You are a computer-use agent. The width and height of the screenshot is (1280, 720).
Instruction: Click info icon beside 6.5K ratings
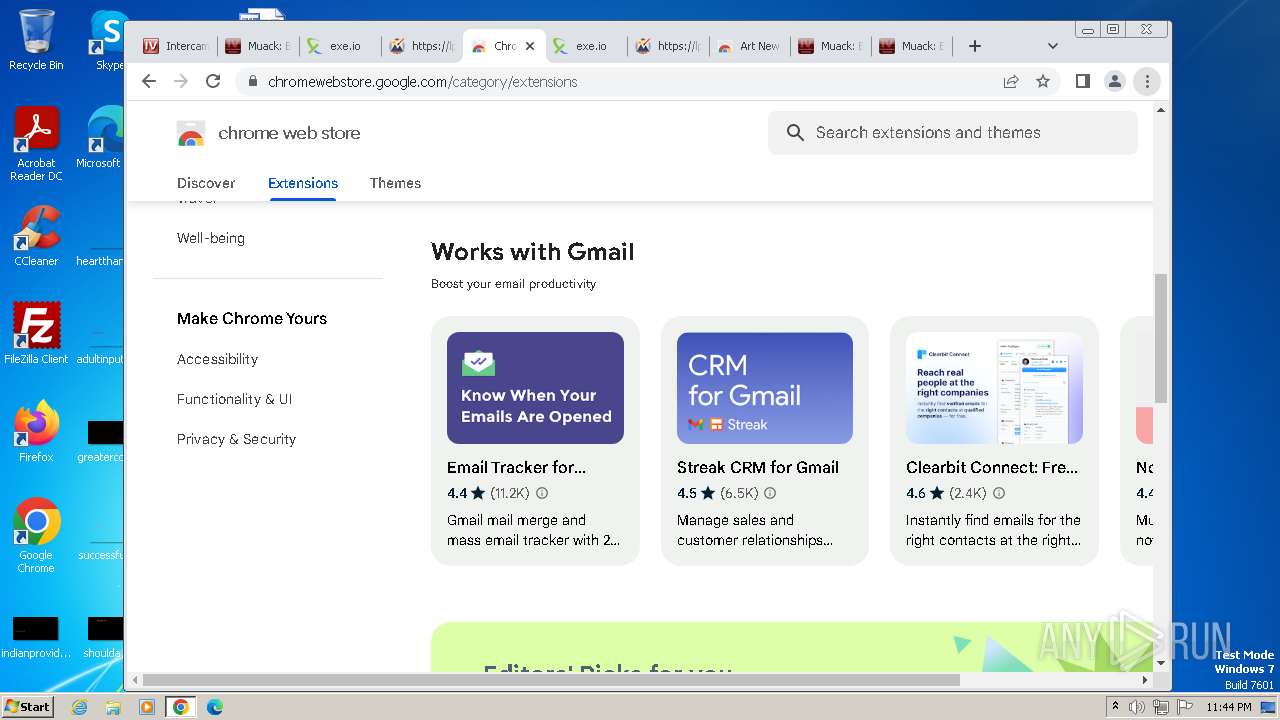click(x=770, y=493)
